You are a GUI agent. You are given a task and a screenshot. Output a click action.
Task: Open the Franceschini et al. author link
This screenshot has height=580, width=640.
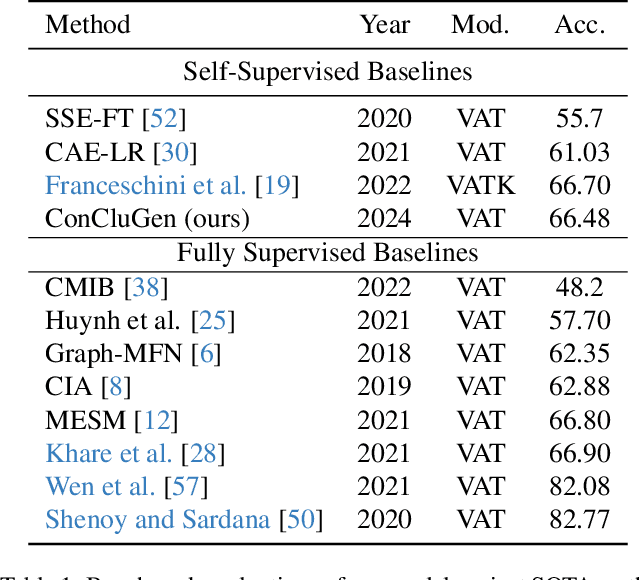(x=146, y=185)
